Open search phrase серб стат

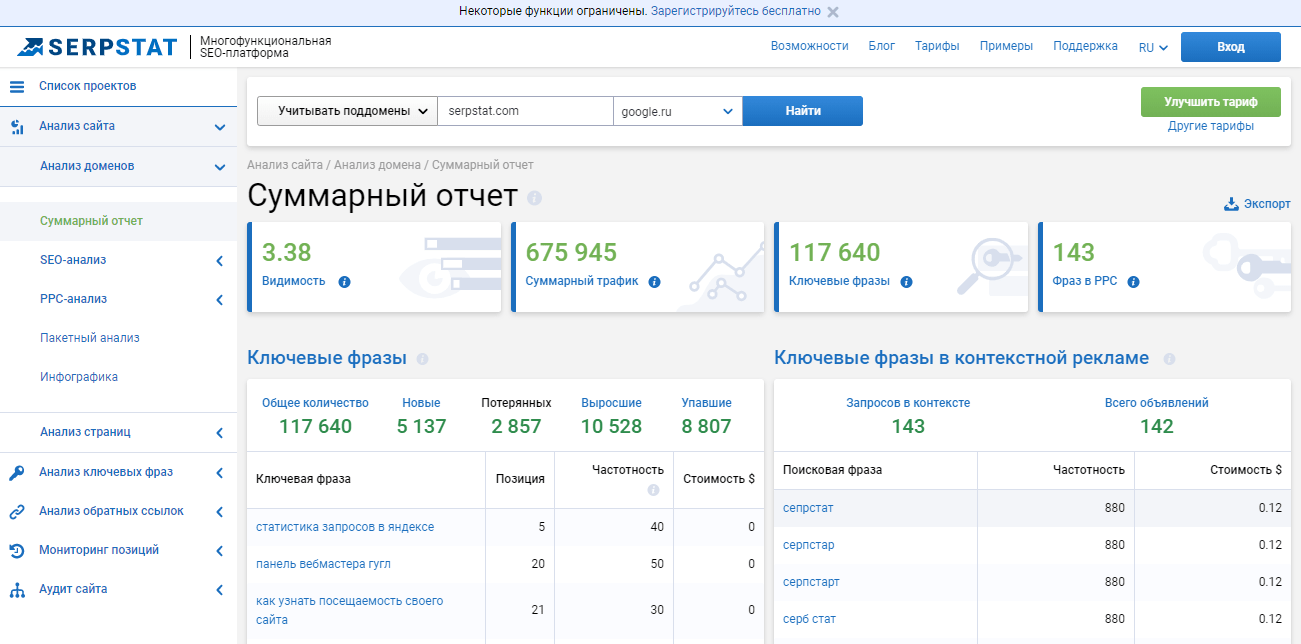pyautogui.click(x=809, y=619)
